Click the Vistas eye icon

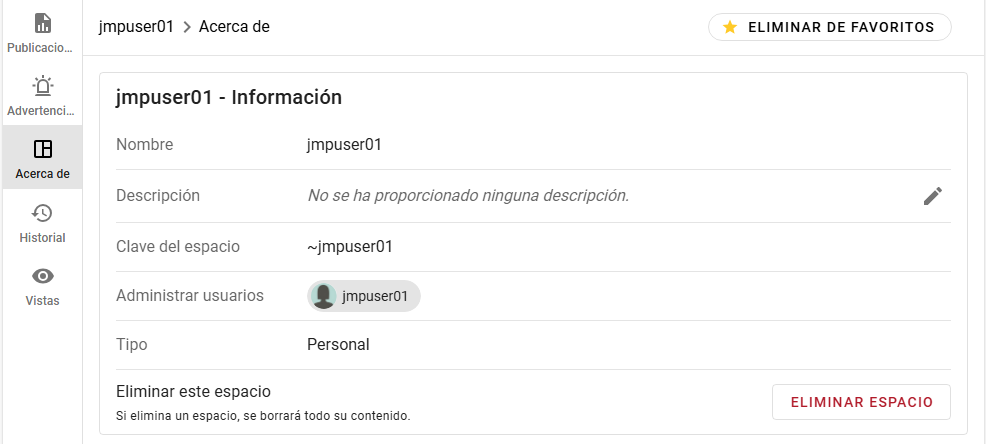click(x=42, y=276)
